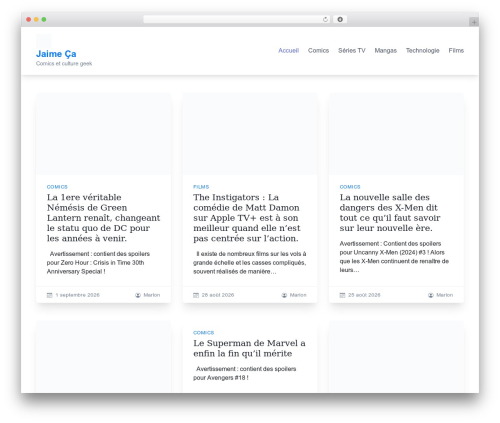Click The Instigators article thumbnail
This screenshot has height=423, width=500.
(x=250, y=134)
